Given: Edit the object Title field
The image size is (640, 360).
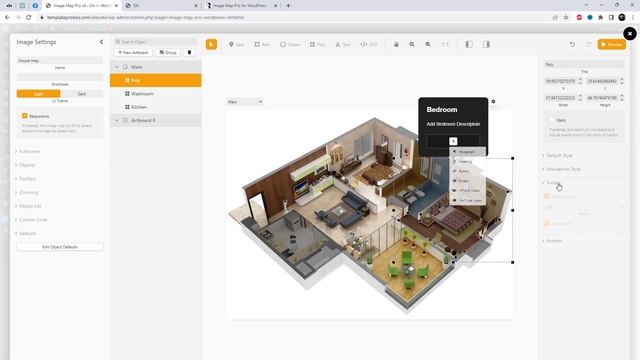Looking at the screenshot, I should click(584, 64).
